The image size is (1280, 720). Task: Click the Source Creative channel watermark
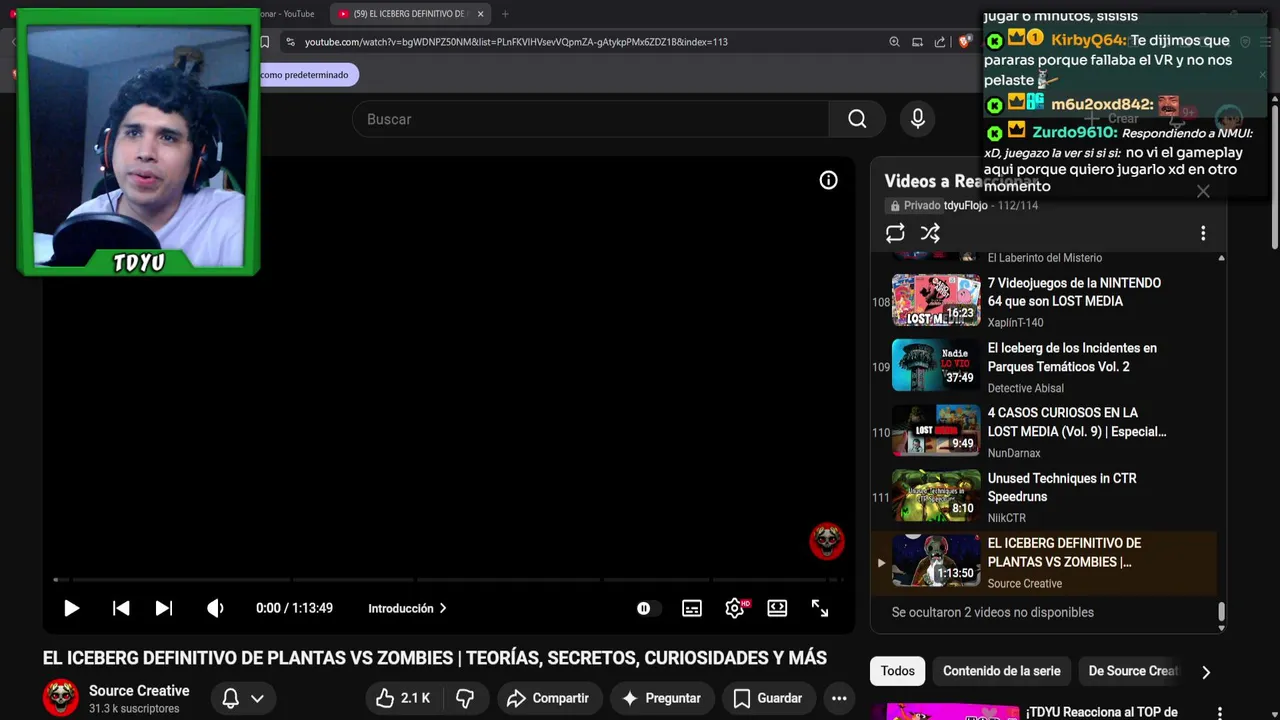(x=827, y=542)
